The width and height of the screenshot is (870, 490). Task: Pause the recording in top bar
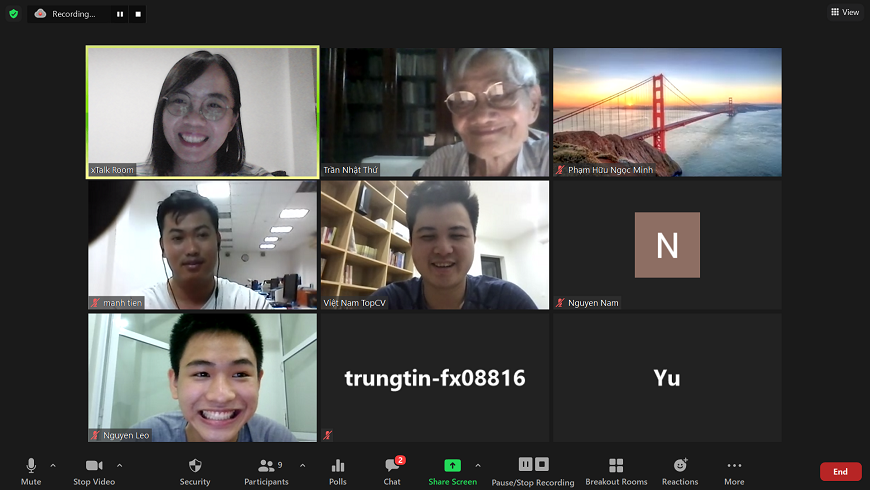[x=120, y=14]
